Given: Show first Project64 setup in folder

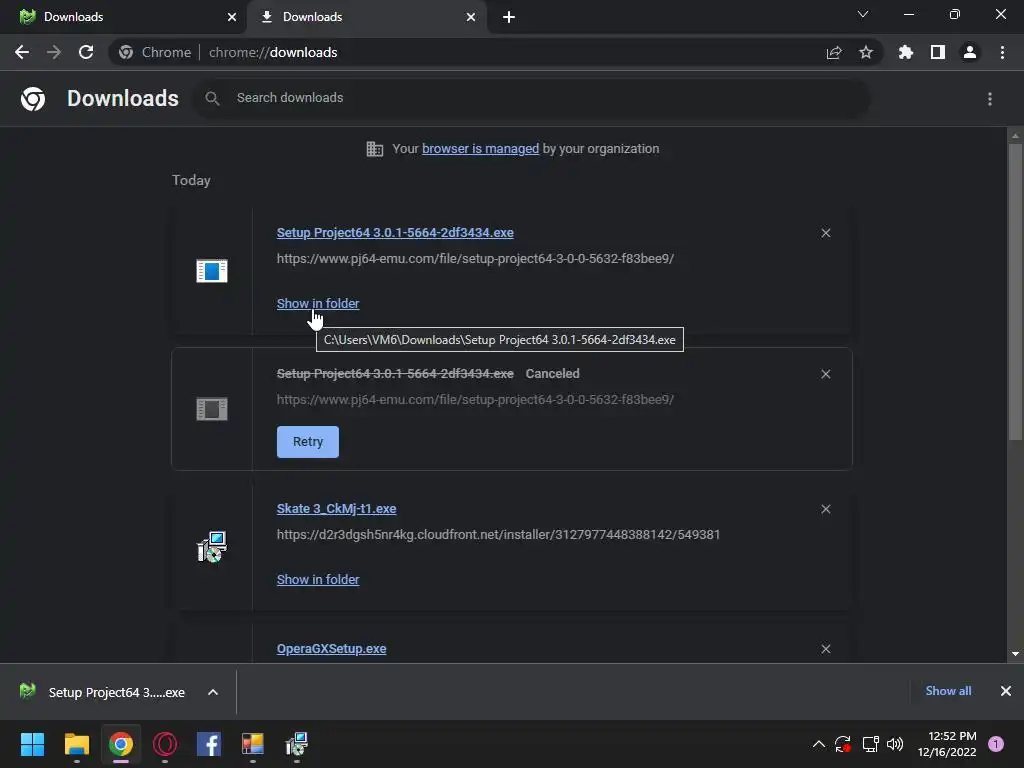Looking at the screenshot, I should coord(318,304).
